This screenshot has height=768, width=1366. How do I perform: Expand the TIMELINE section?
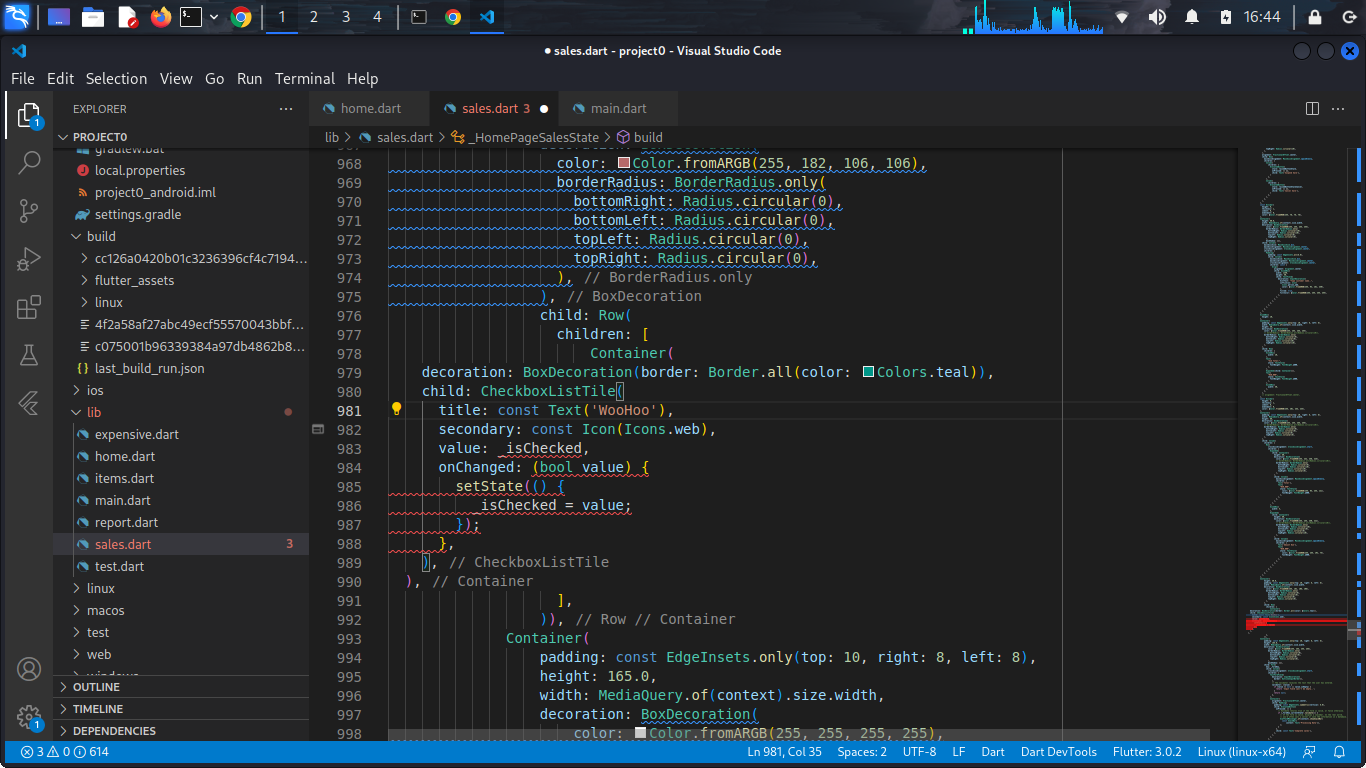tap(181, 709)
